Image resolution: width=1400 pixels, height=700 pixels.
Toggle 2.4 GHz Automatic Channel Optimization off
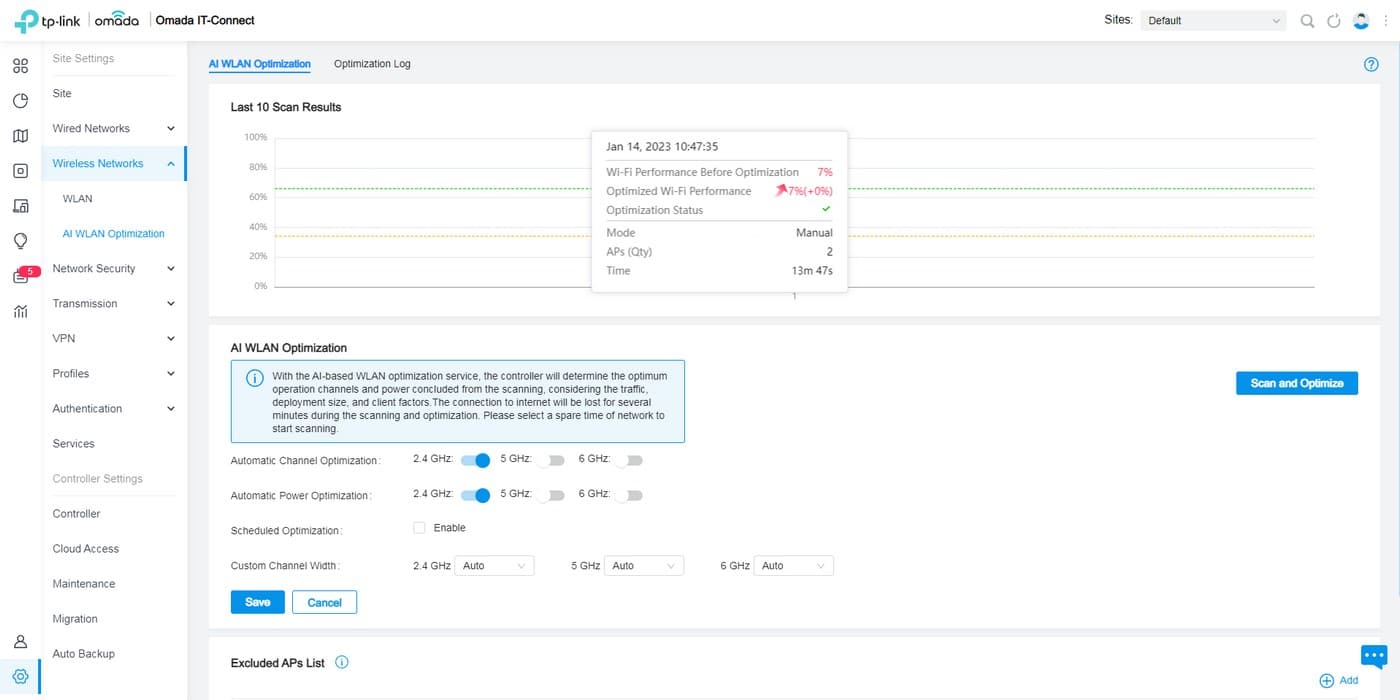pyautogui.click(x=476, y=459)
